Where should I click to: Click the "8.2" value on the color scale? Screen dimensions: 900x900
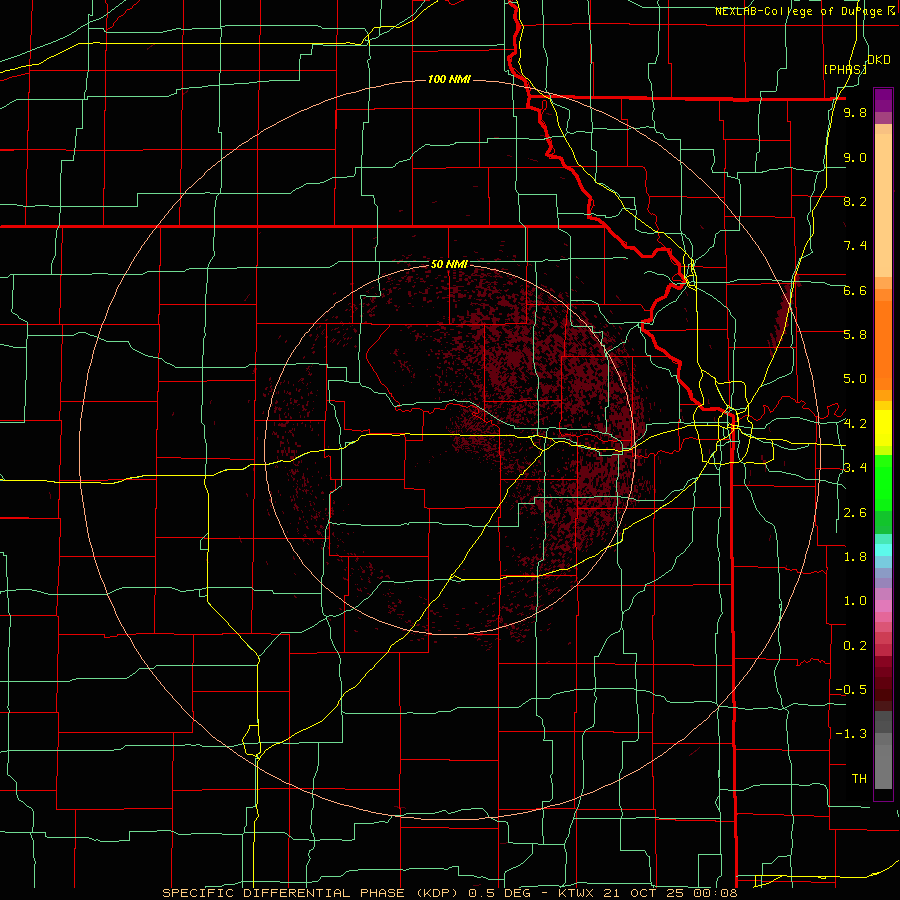pos(855,201)
